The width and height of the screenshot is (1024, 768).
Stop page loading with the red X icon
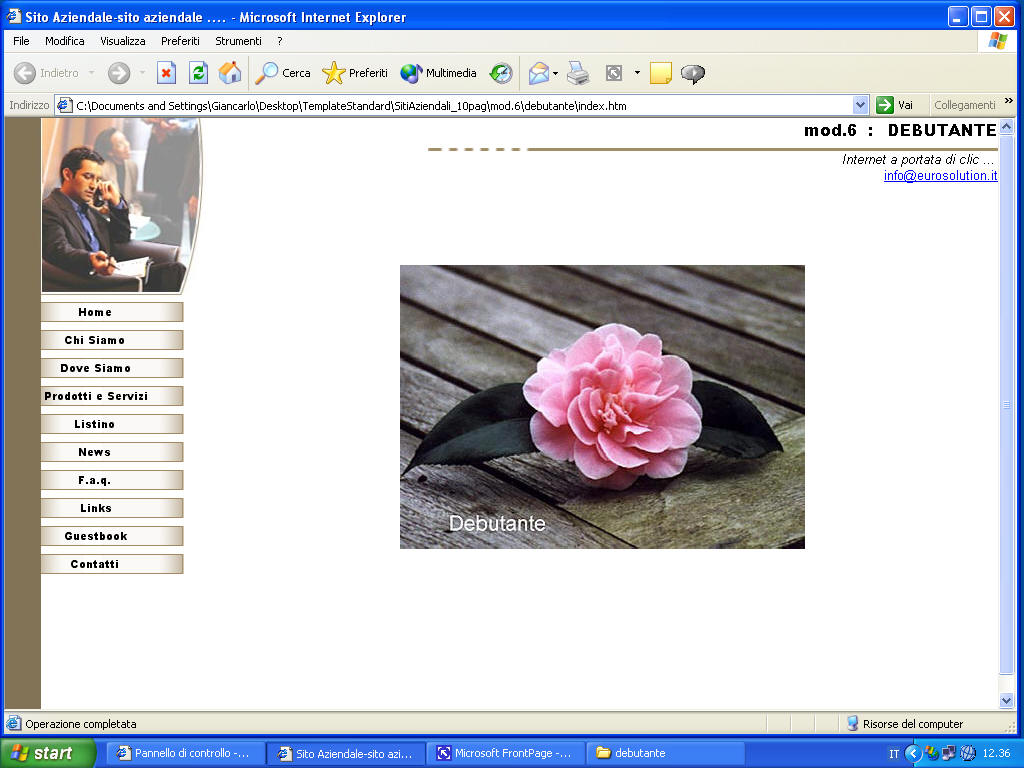167,73
